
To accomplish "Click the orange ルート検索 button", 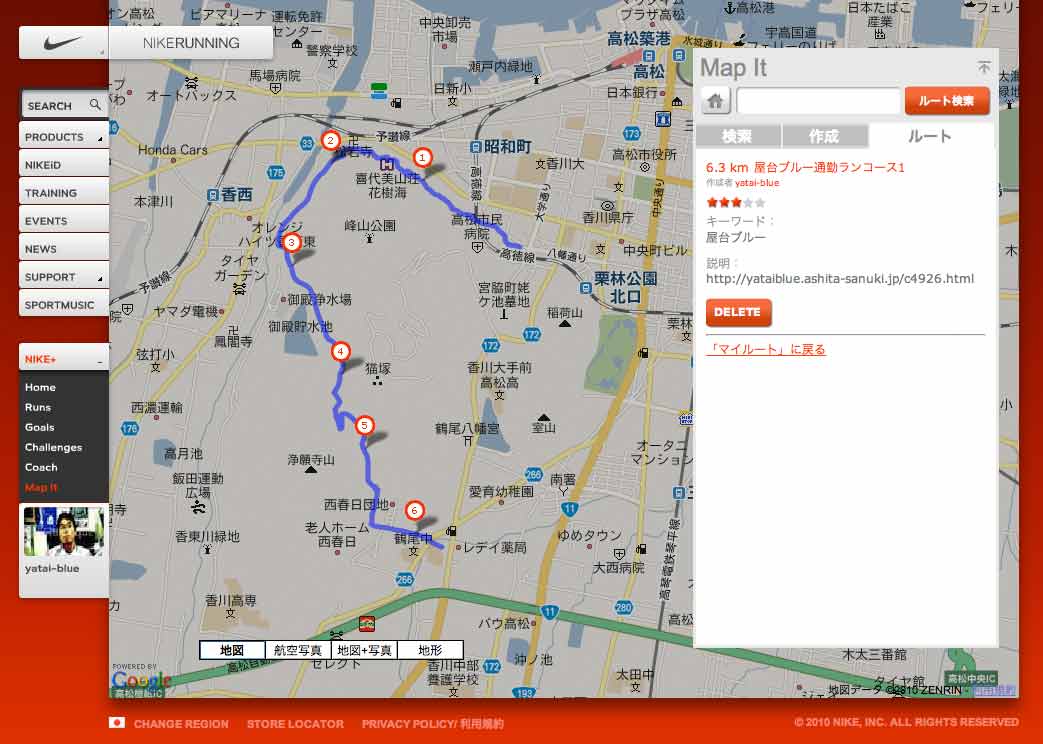I will (x=947, y=101).
